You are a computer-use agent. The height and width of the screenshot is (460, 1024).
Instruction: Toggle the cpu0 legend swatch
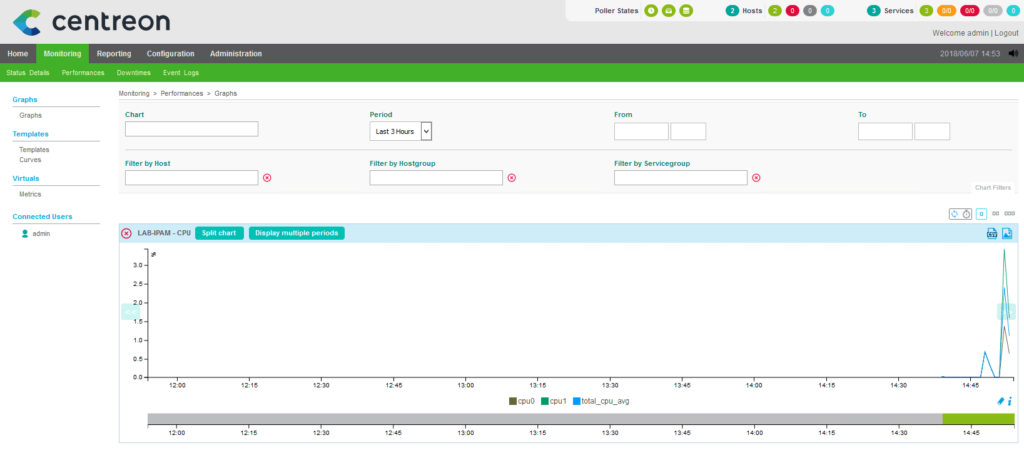[513, 401]
